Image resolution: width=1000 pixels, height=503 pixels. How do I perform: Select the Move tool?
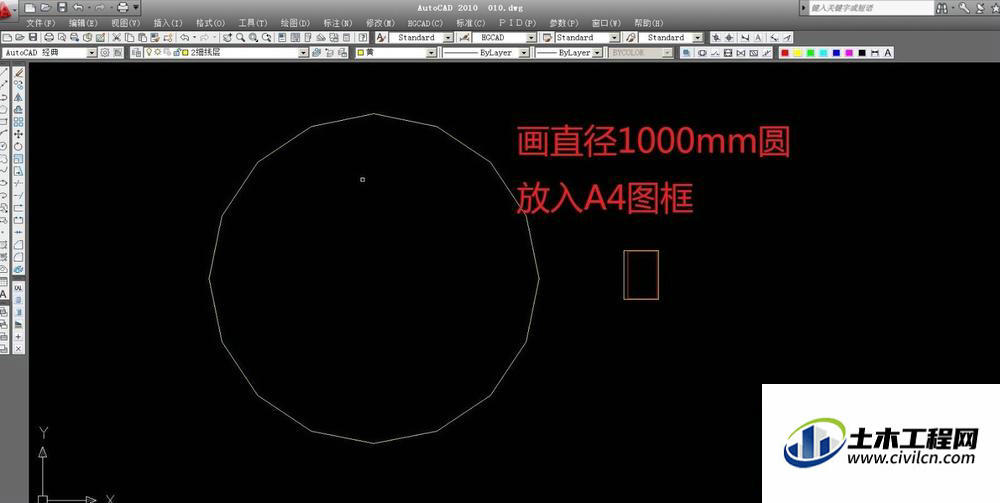(x=18, y=134)
